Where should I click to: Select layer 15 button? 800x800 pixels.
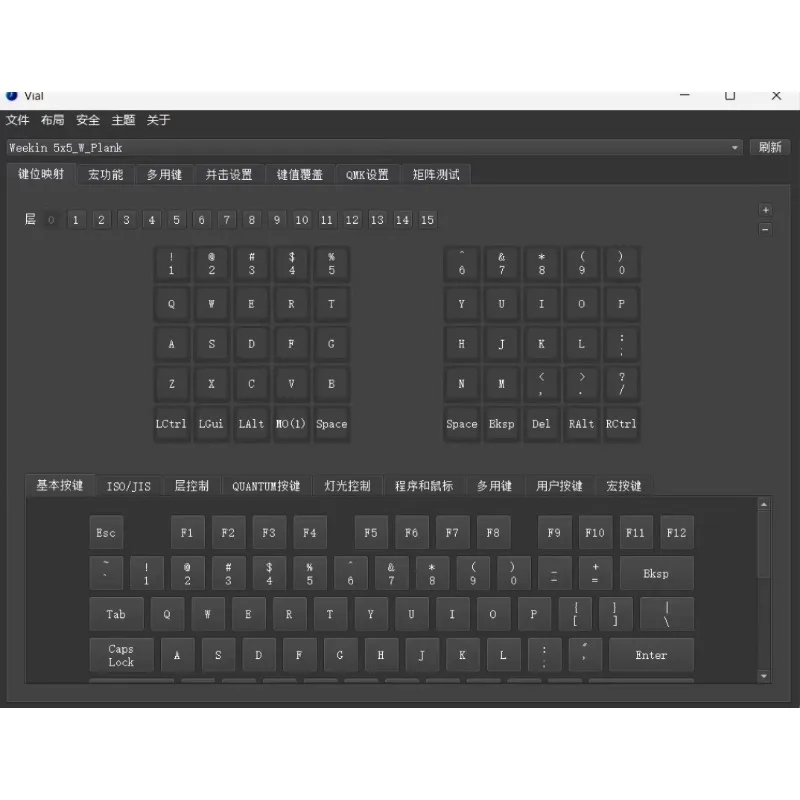pyautogui.click(x=427, y=220)
